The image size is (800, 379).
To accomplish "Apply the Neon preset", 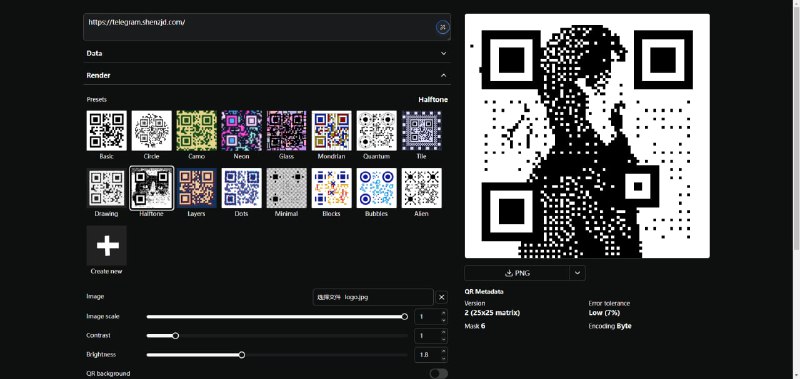I will [241, 131].
